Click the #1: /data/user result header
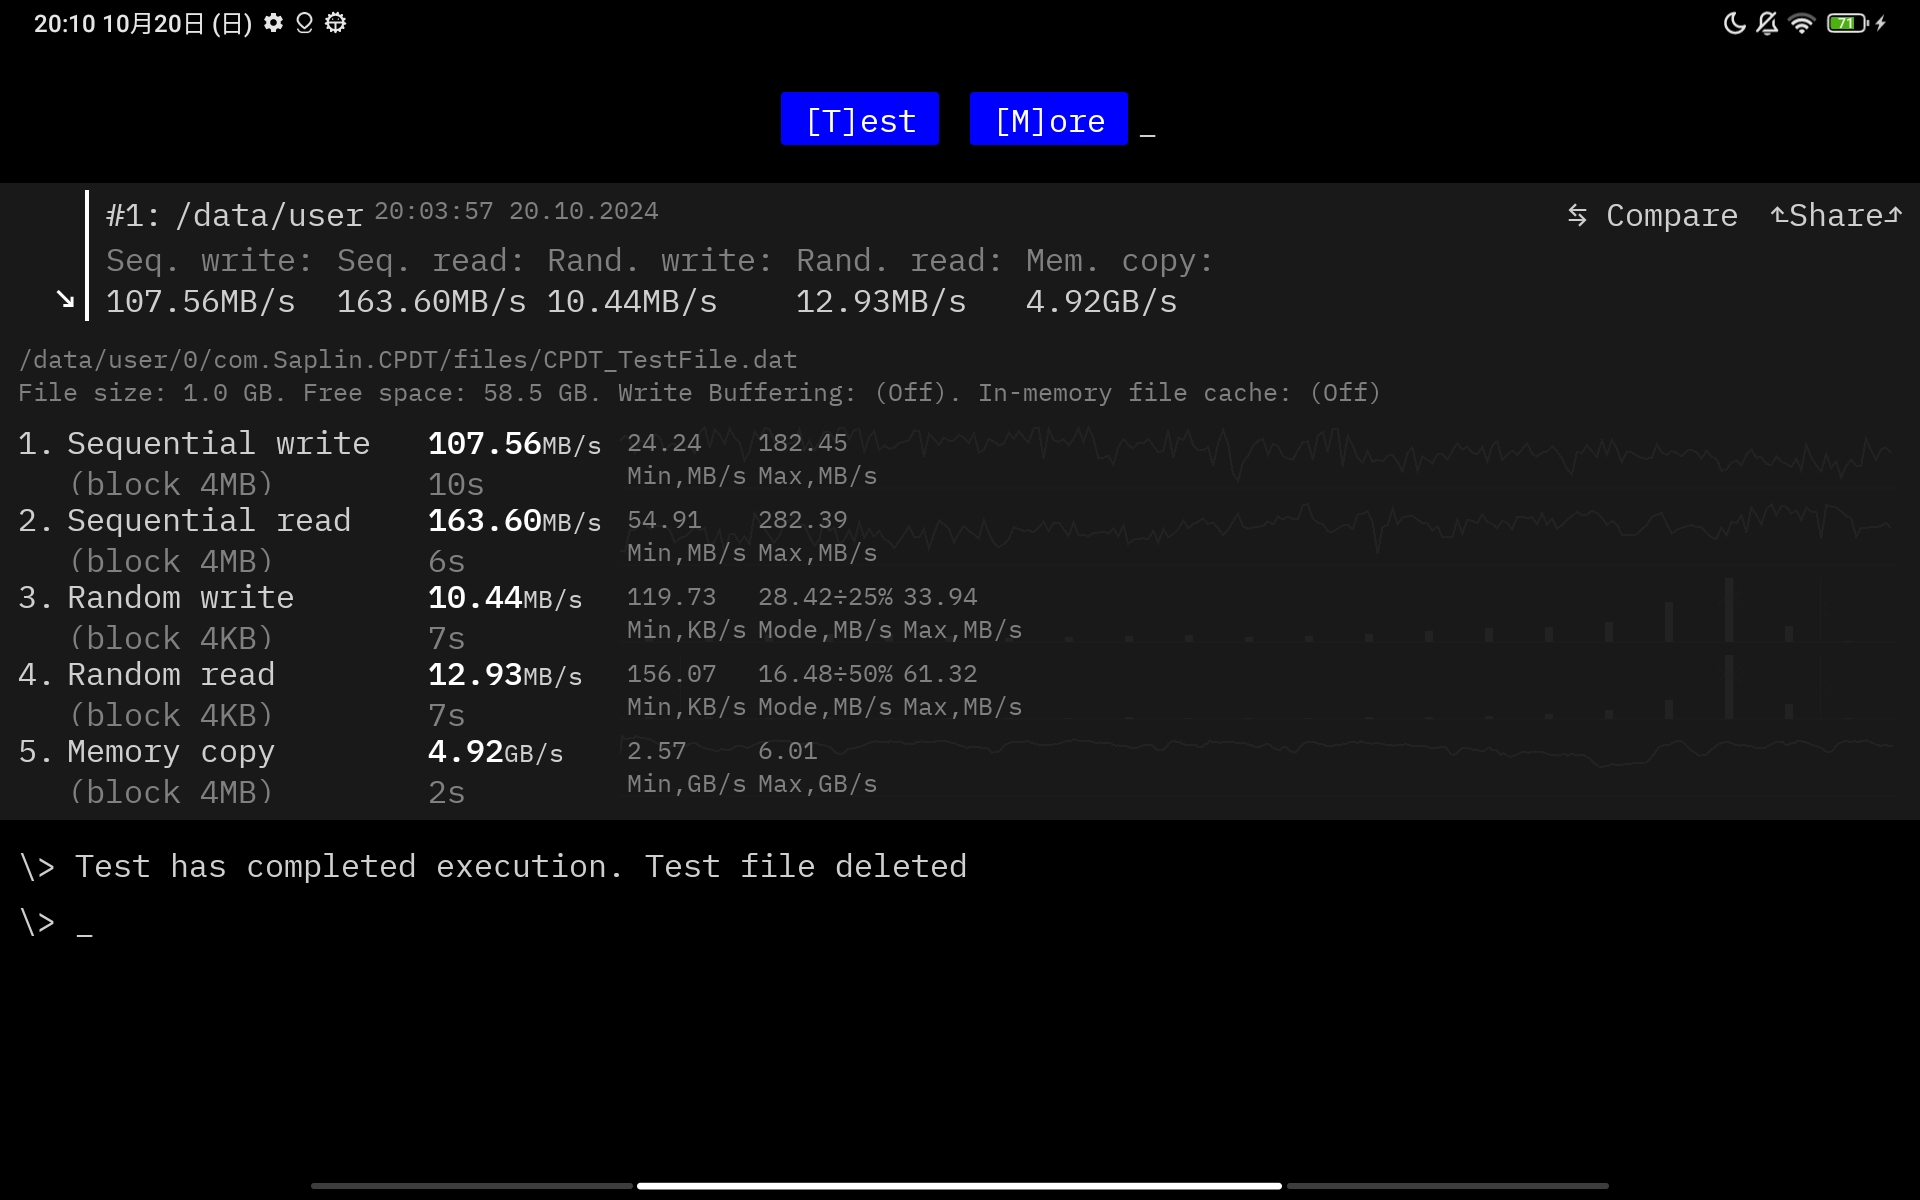The image size is (1920, 1200). [234, 215]
